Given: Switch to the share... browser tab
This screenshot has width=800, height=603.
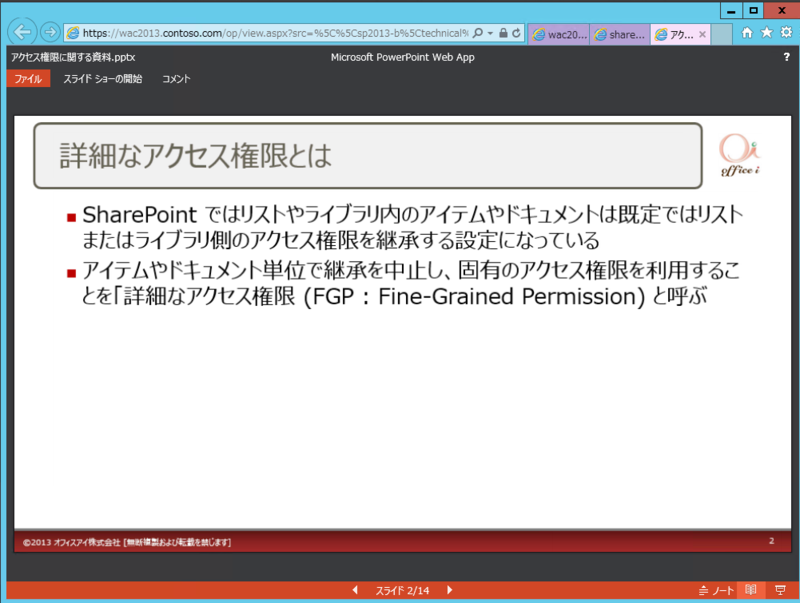Looking at the screenshot, I should [x=620, y=34].
